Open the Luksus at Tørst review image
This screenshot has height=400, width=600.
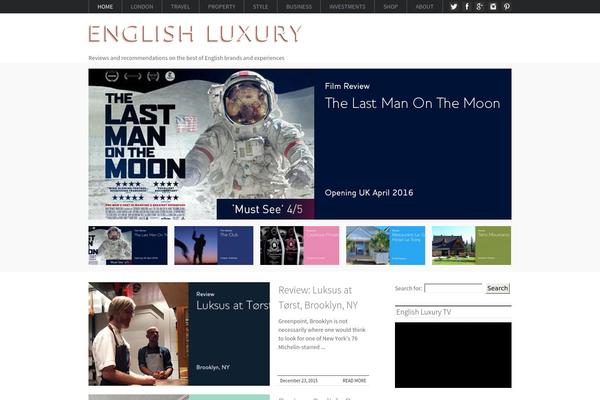(179, 334)
